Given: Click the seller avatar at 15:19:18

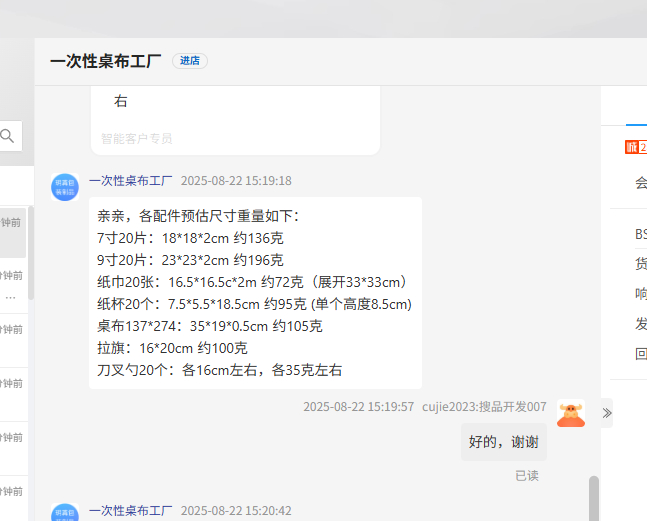Looking at the screenshot, I should coord(65,186).
